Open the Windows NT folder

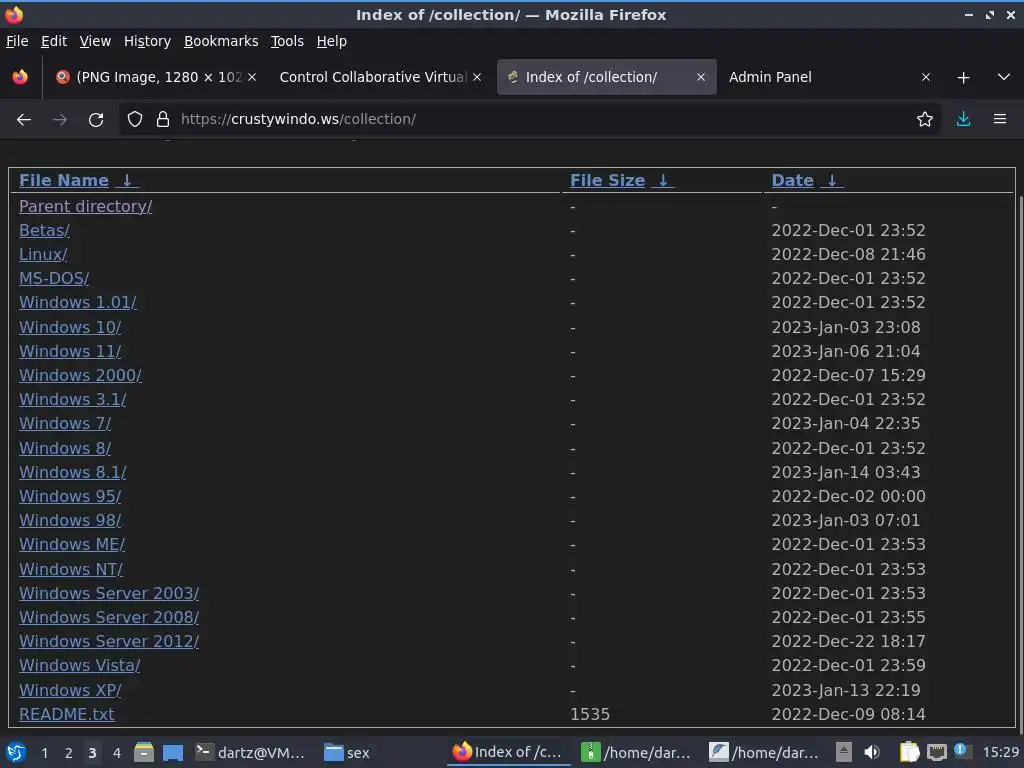(x=71, y=569)
